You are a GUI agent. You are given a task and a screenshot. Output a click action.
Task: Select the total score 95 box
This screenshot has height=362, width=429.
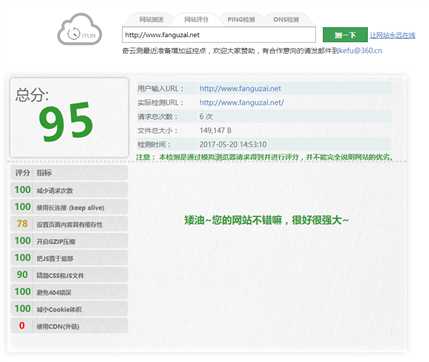pyautogui.click(x=69, y=118)
